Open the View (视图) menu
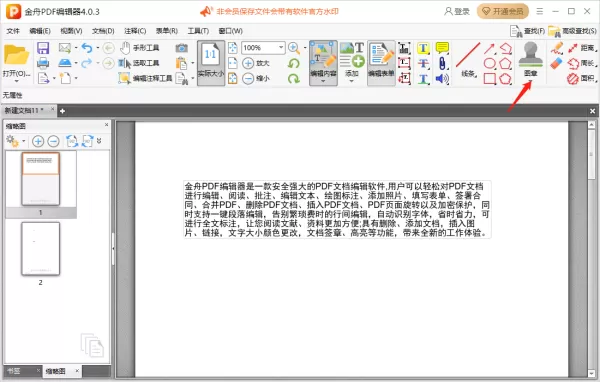This screenshot has height=382, width=600. click(x=71, y=31)
